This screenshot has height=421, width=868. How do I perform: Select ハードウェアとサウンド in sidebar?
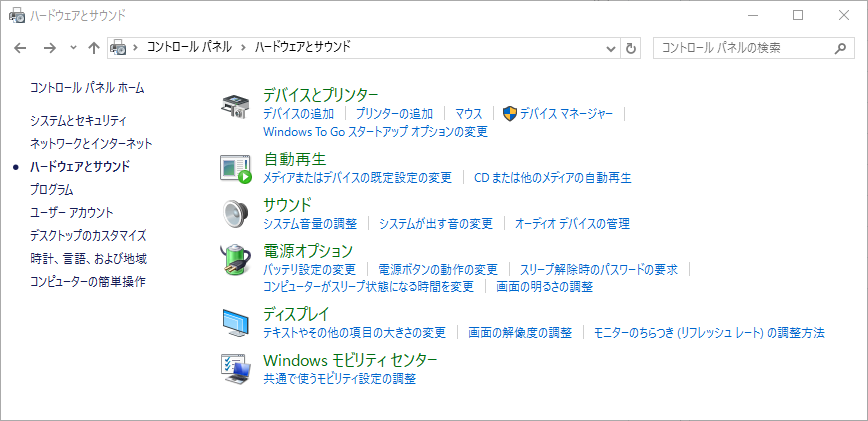(80, 166)
